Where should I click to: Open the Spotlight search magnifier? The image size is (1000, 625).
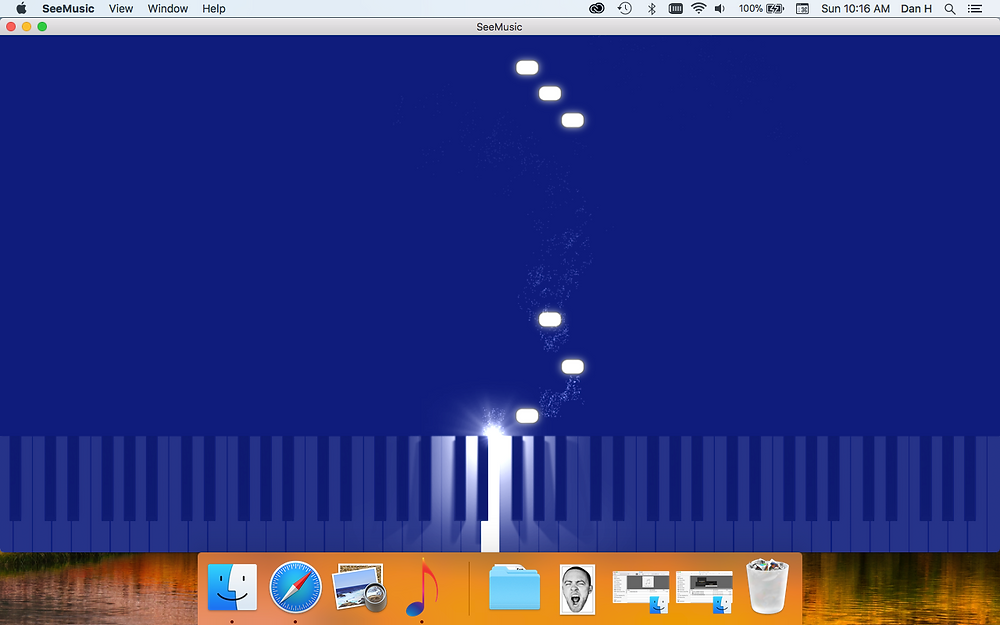(x=950, y=8)
